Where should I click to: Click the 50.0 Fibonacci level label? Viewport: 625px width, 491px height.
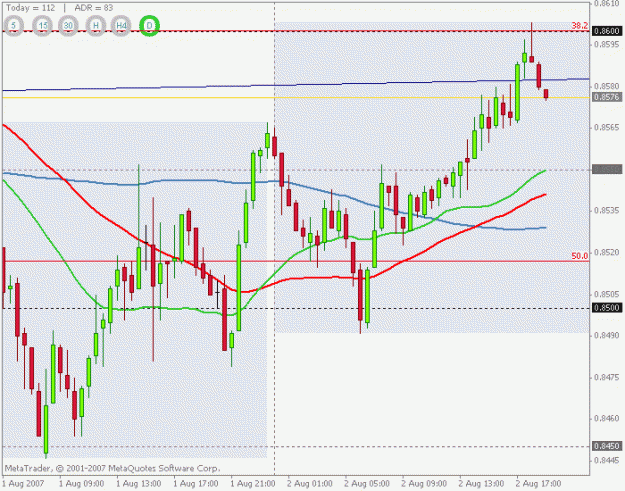580,256
